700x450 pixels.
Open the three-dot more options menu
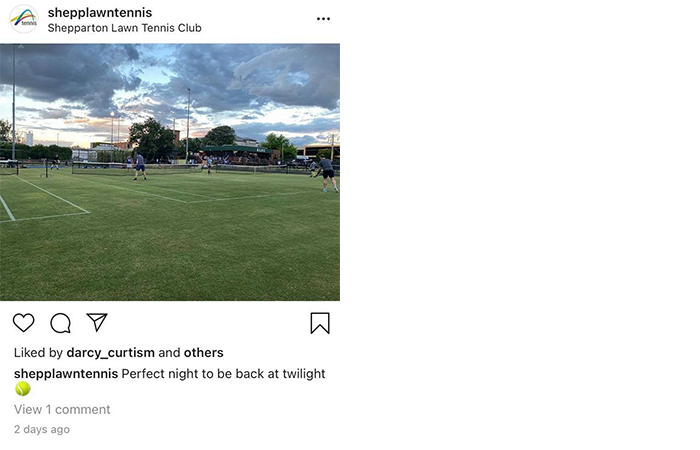[x=323, y=19]
